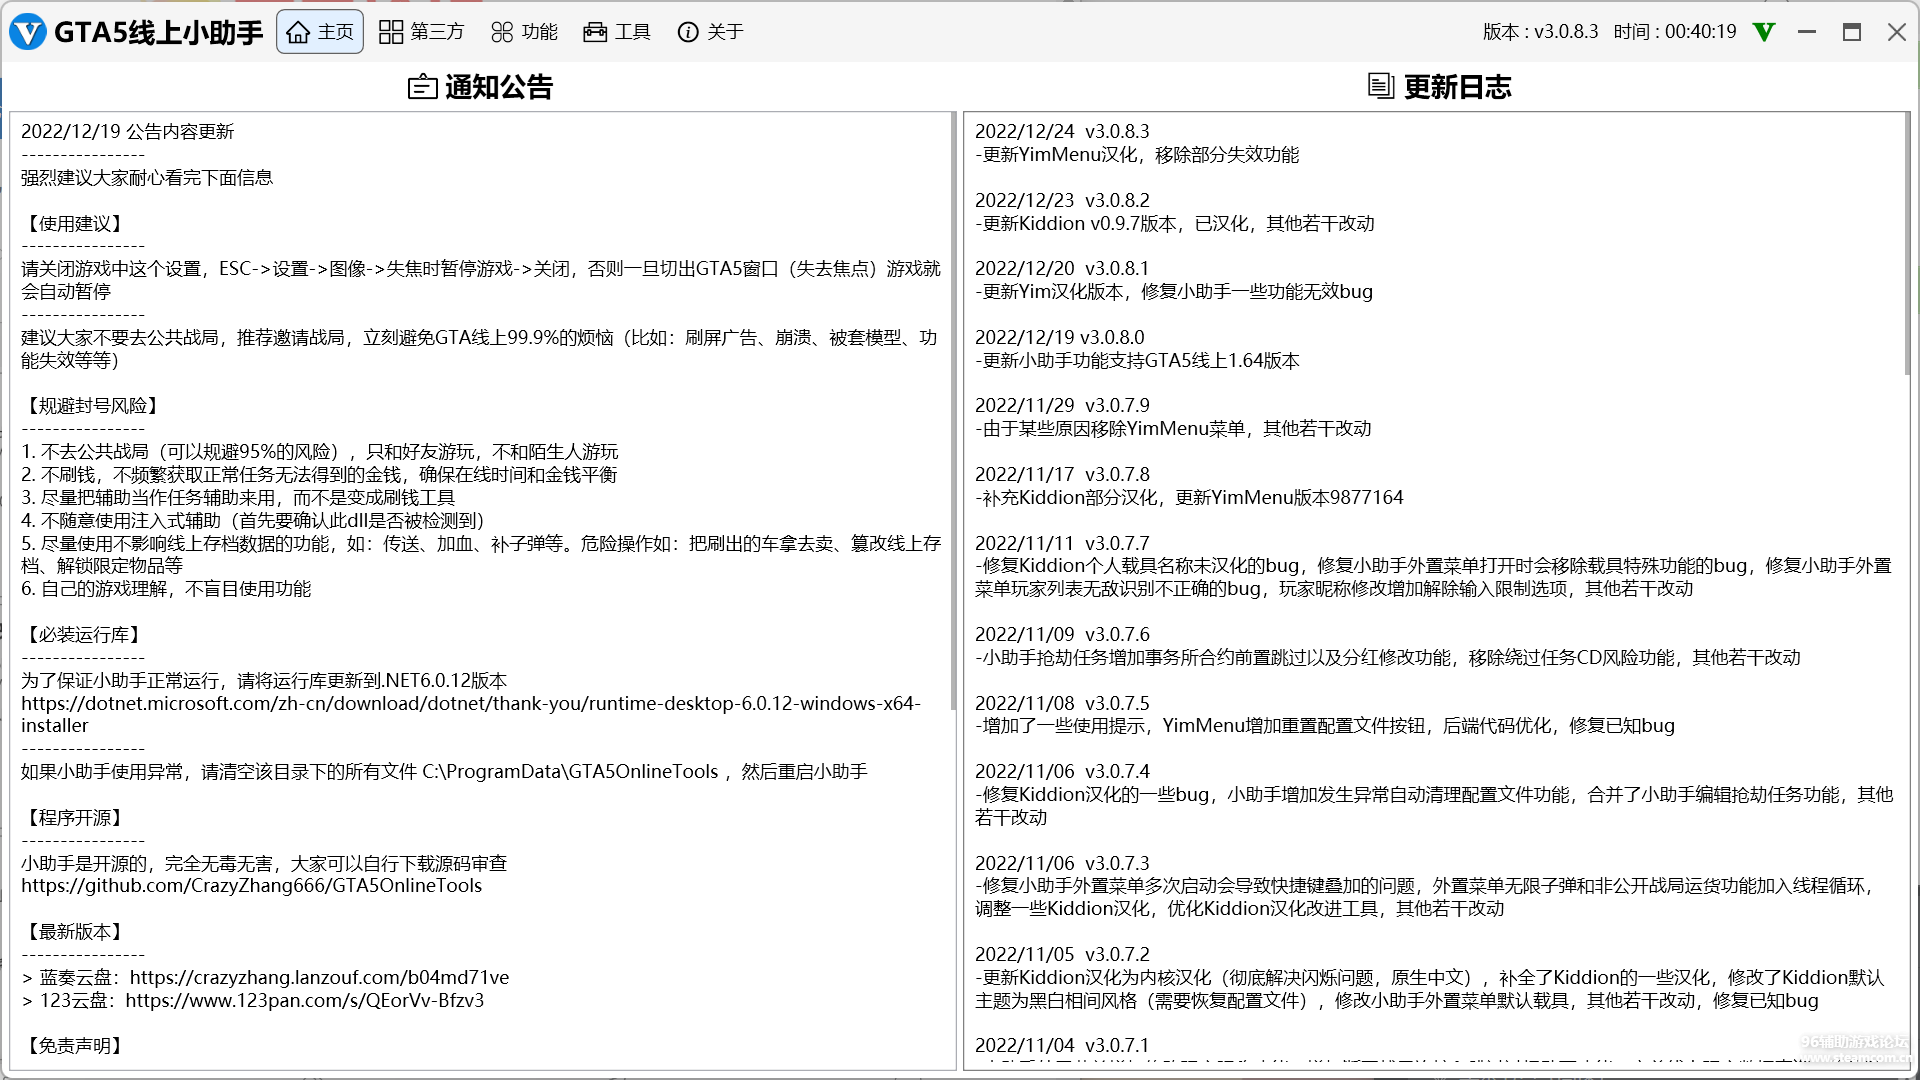Viewport: 1920px width, 1080px height.
Task: Select the 工具 tools tab
Action: (x=616, y=32)
